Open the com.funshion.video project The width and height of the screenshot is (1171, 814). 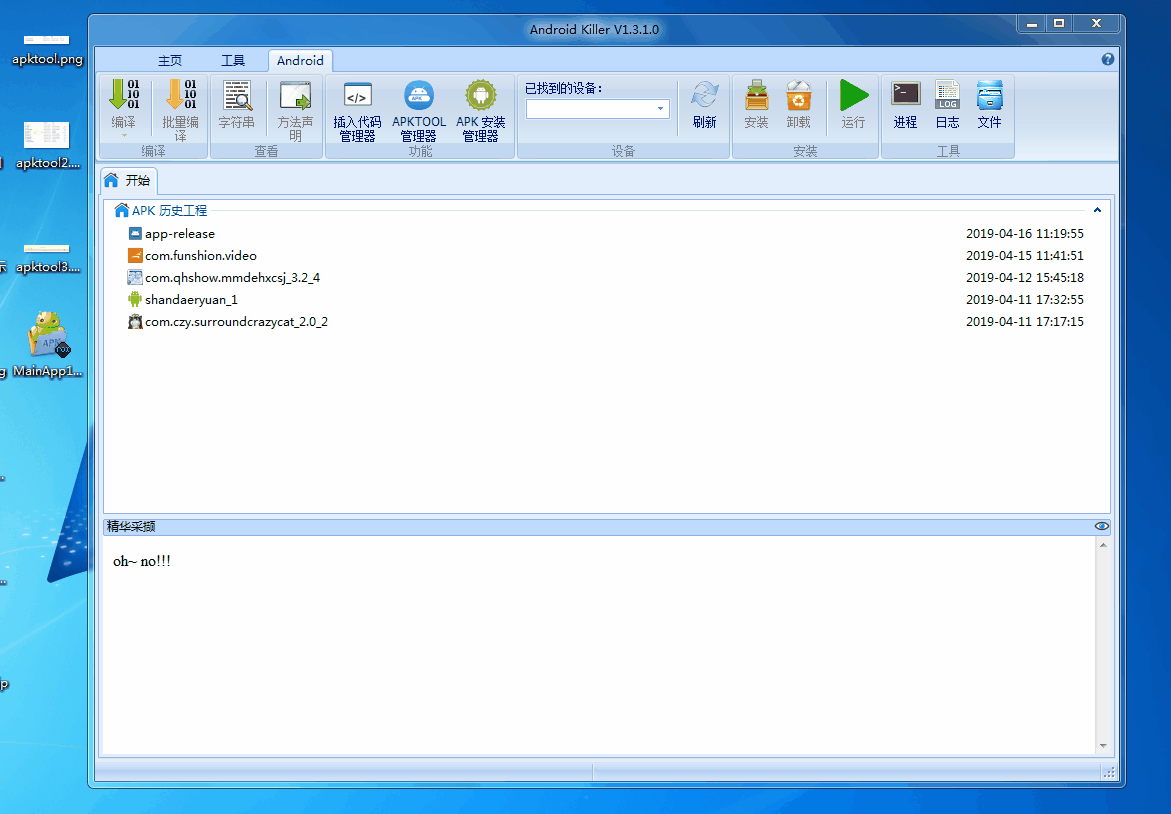[x=200, y=256]
